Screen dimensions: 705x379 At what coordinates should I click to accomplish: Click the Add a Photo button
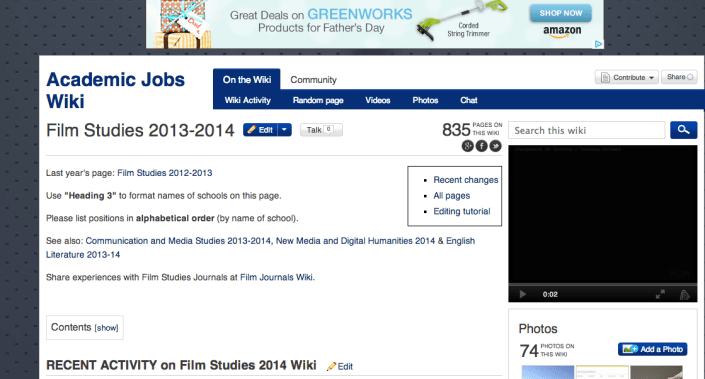point(652,349)
